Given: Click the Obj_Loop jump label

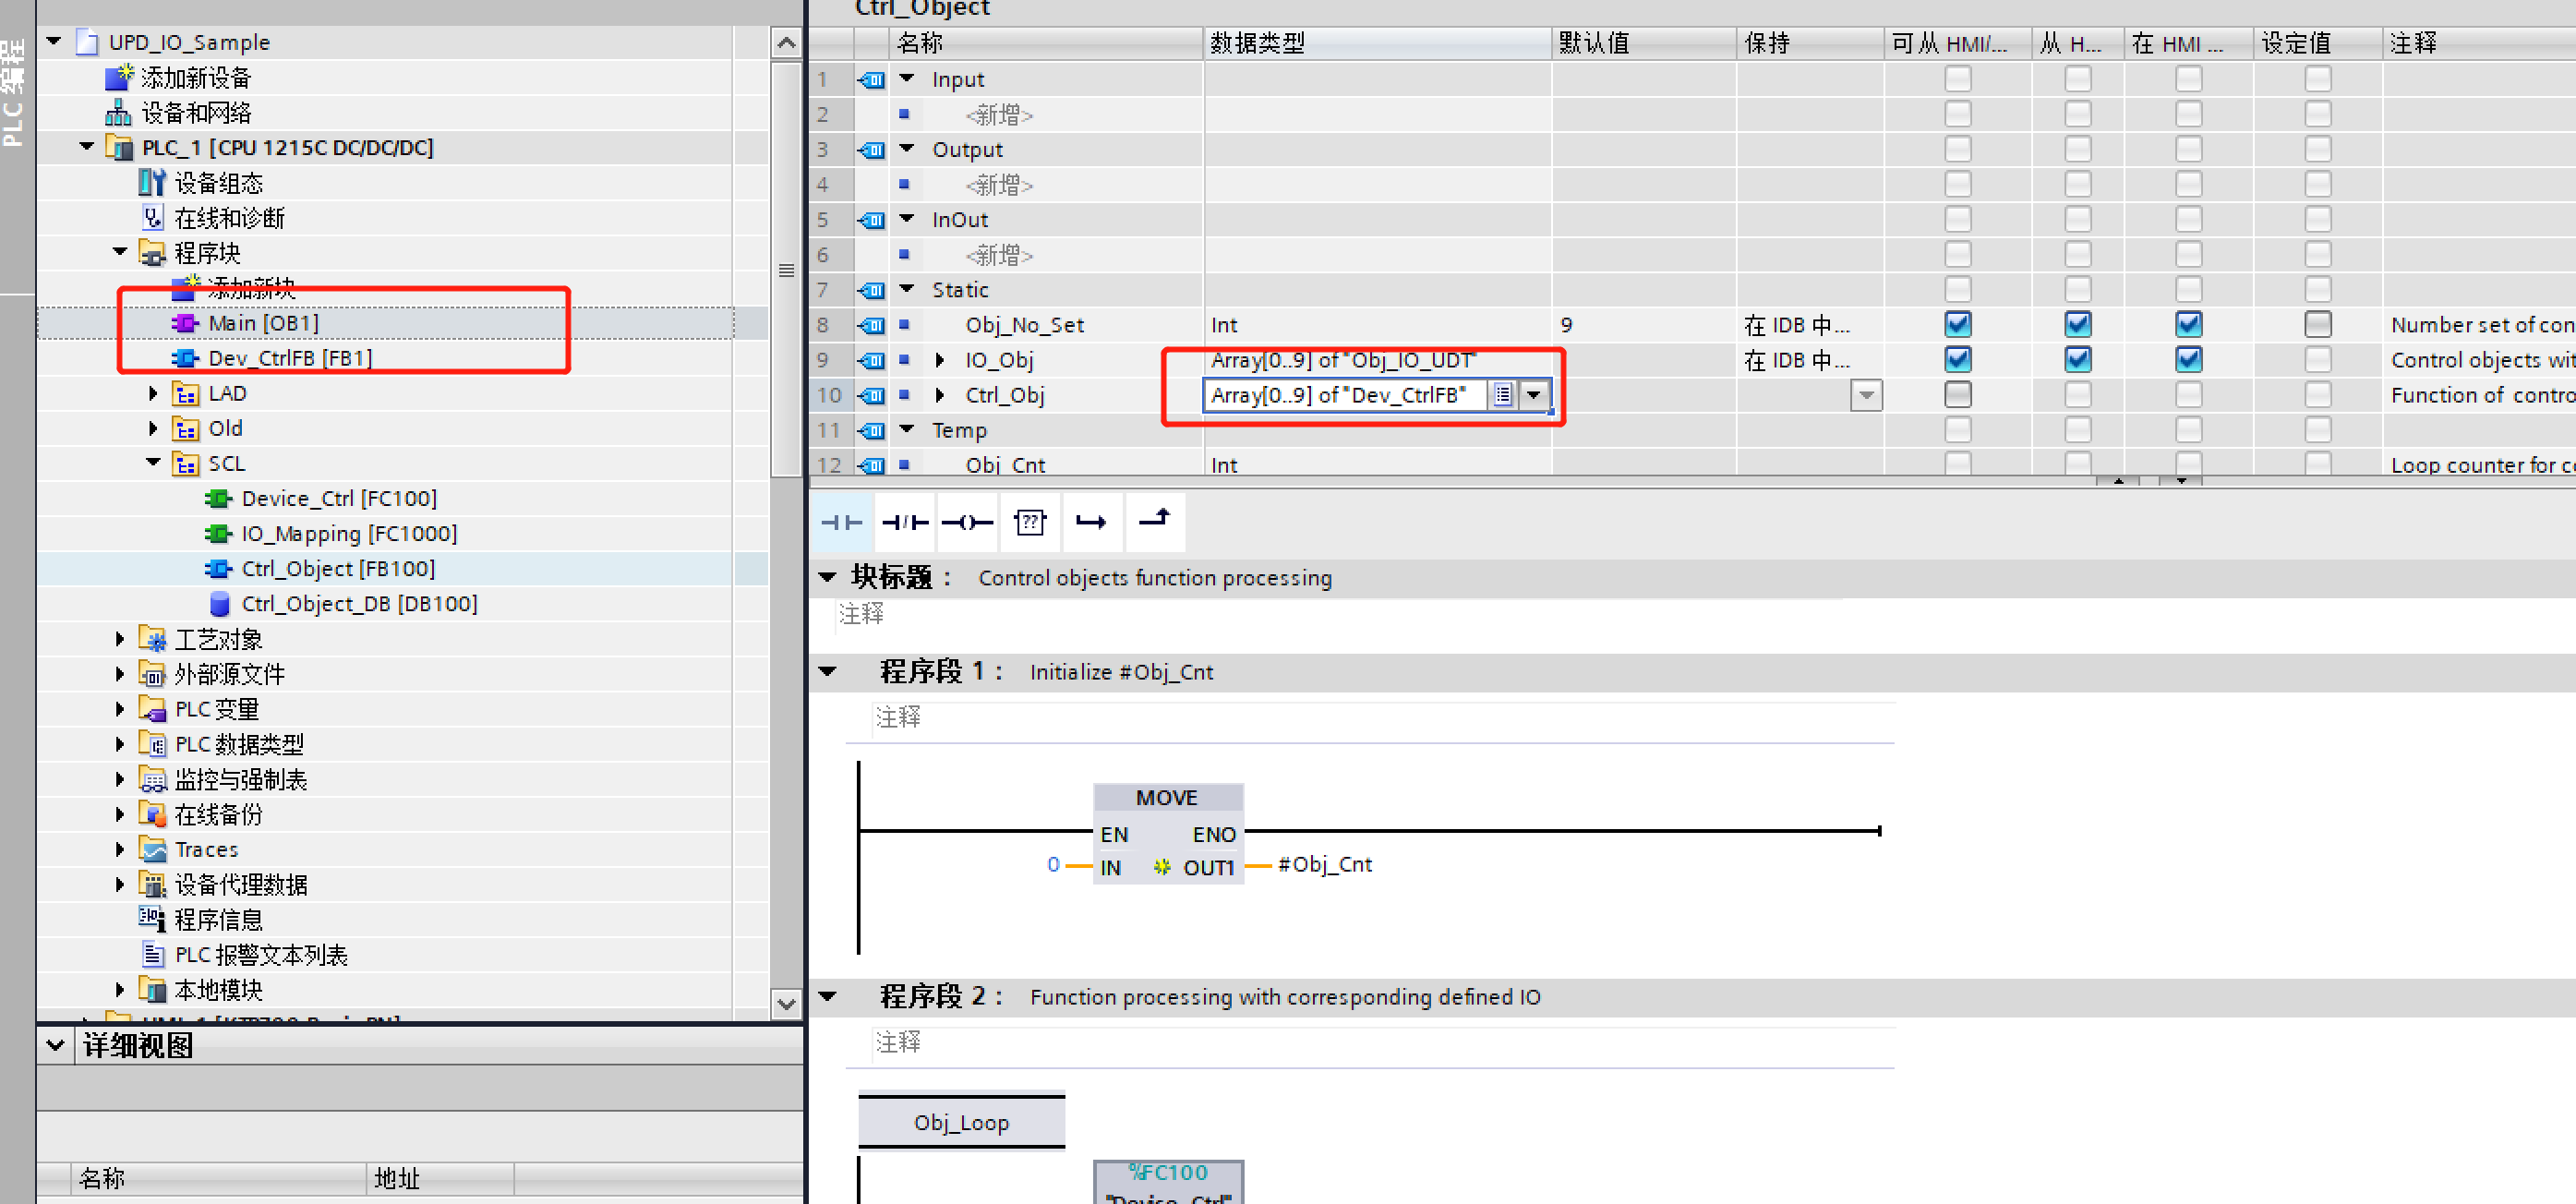Looking at the screenshot, I should [960, 1122].
